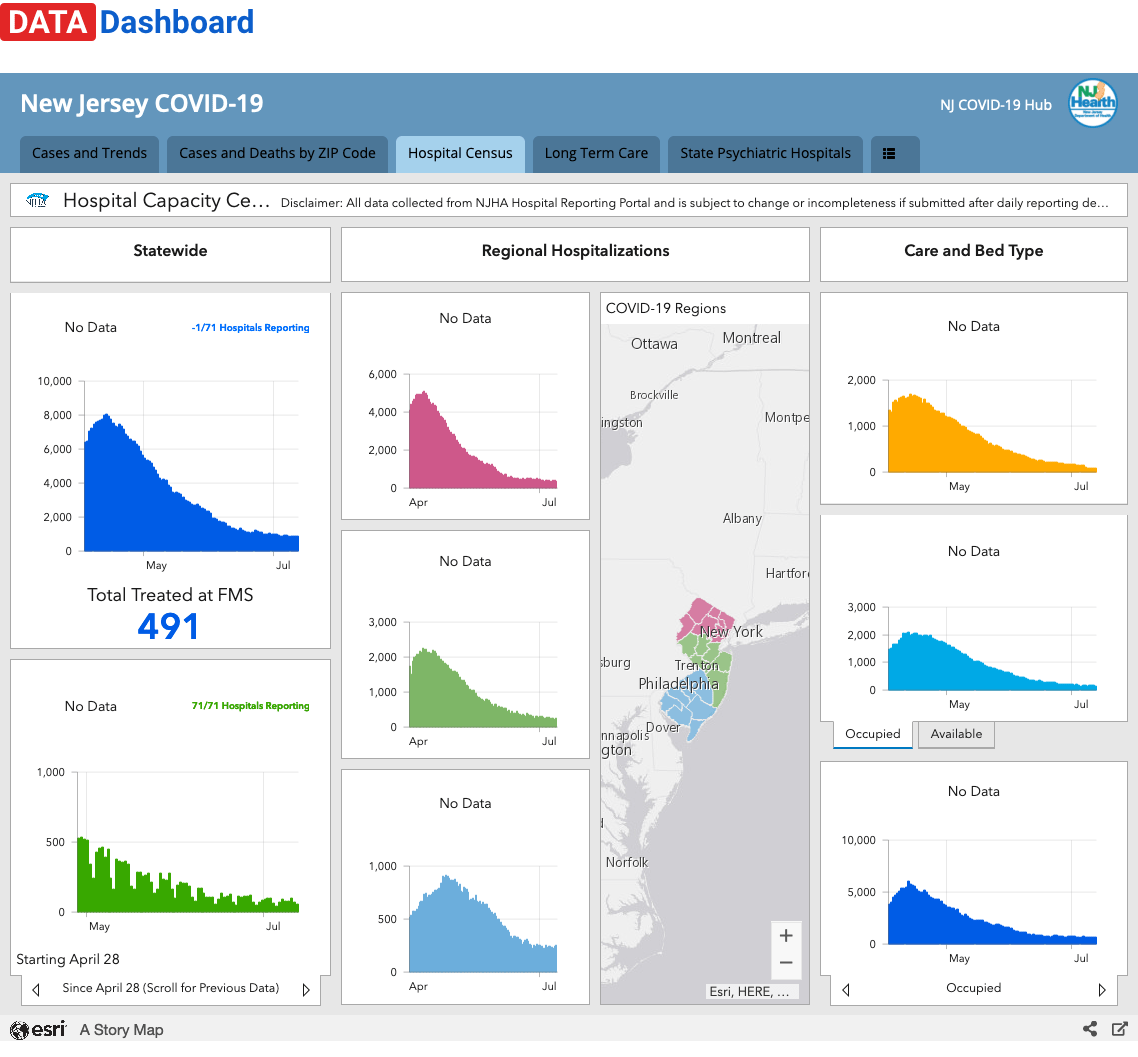The image size is (1138, 1057).
Task: Click the 71/71 Hospitals Reporting text
Action: [x=250, y=706]
